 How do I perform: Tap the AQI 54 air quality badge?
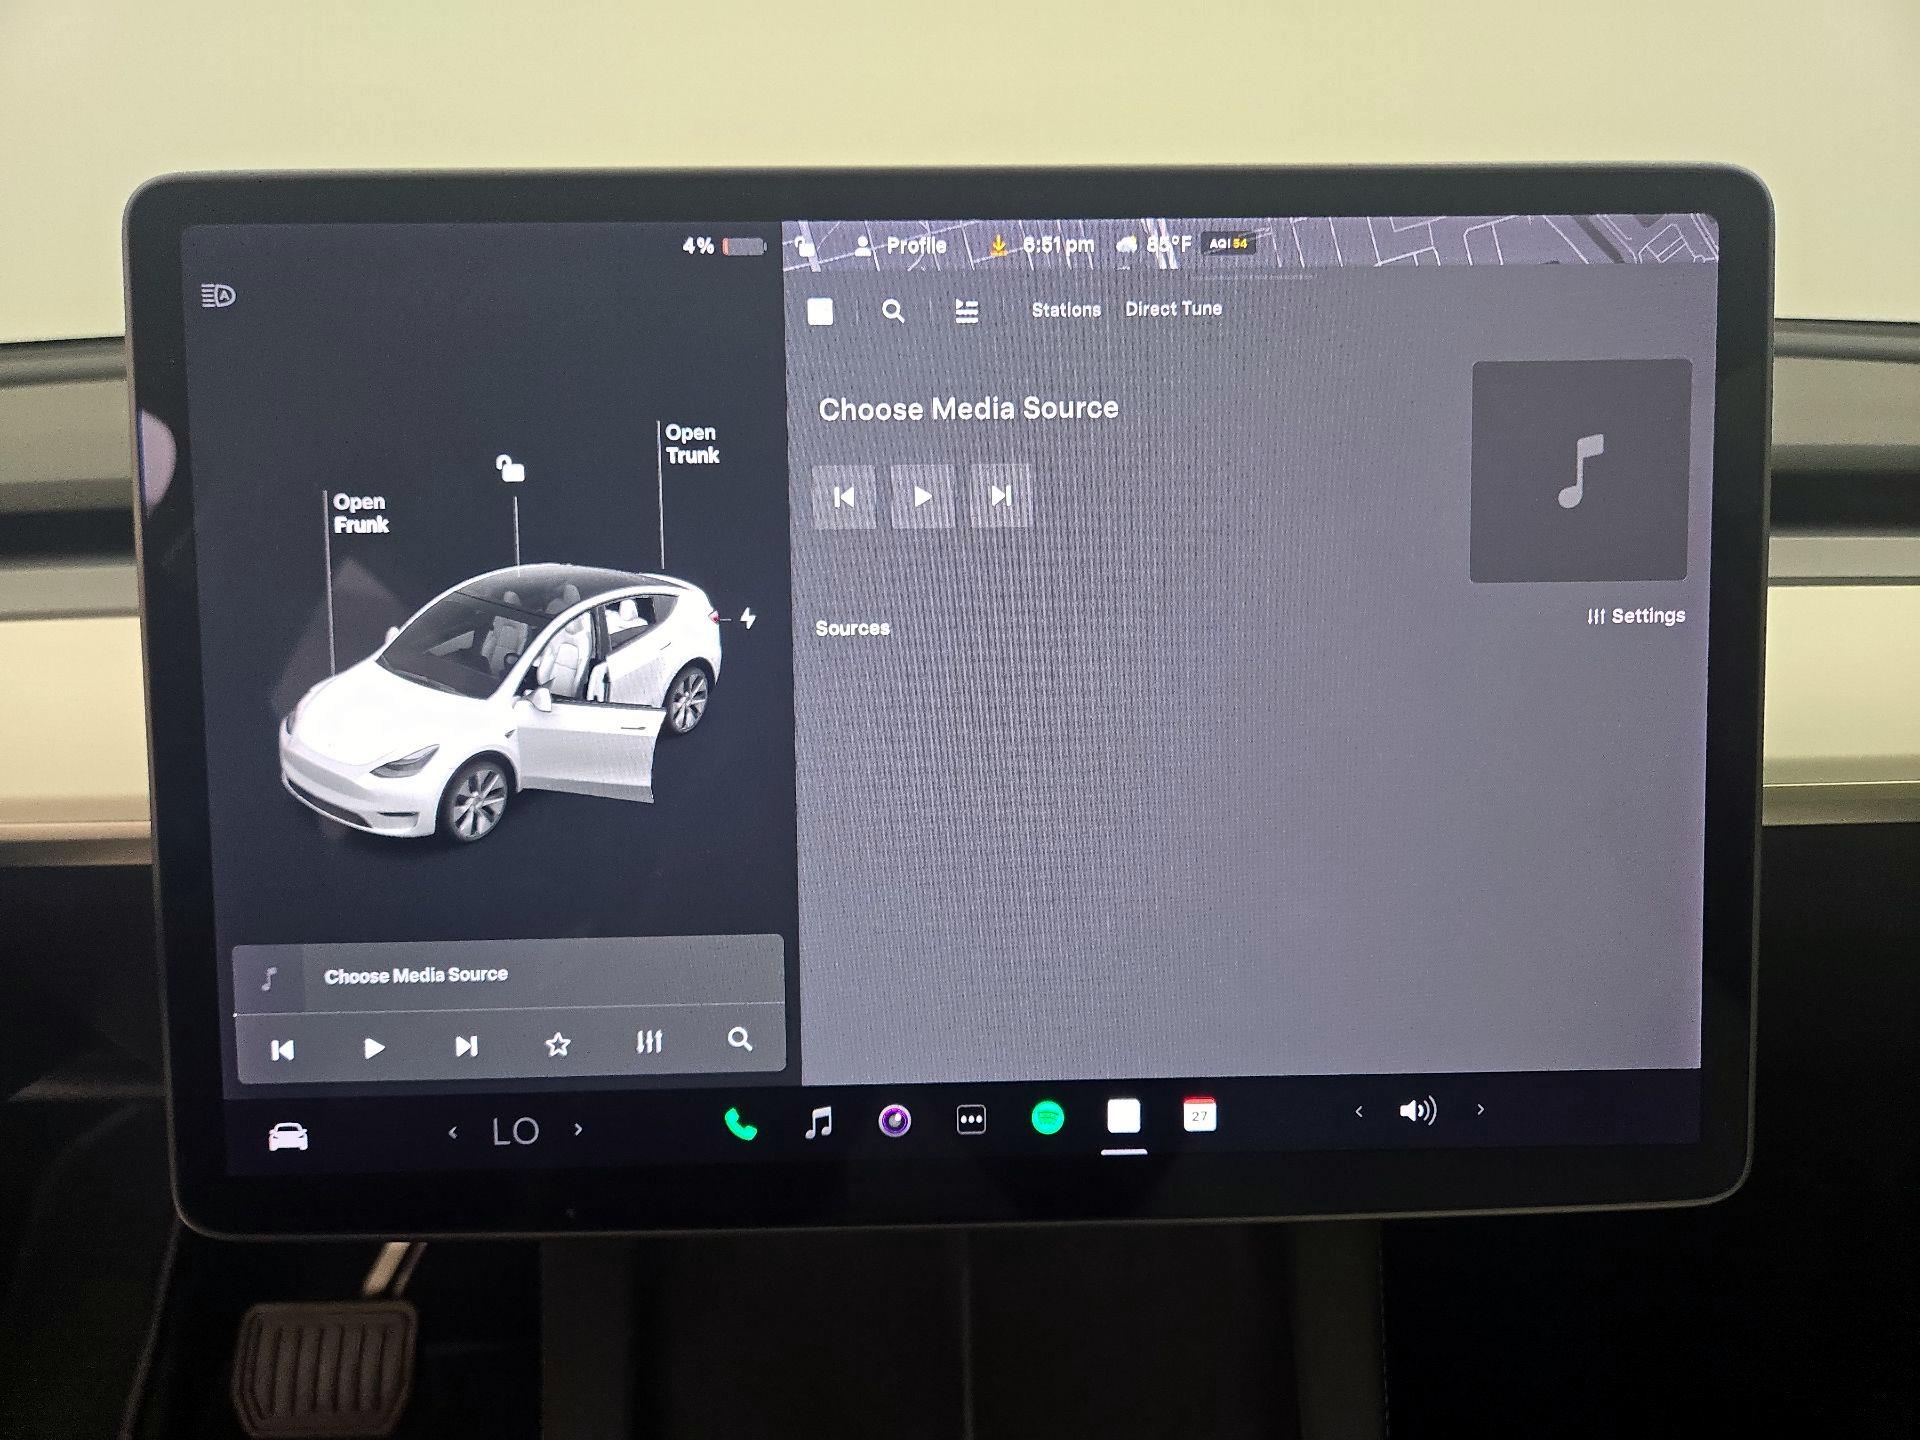point(1229,243)
